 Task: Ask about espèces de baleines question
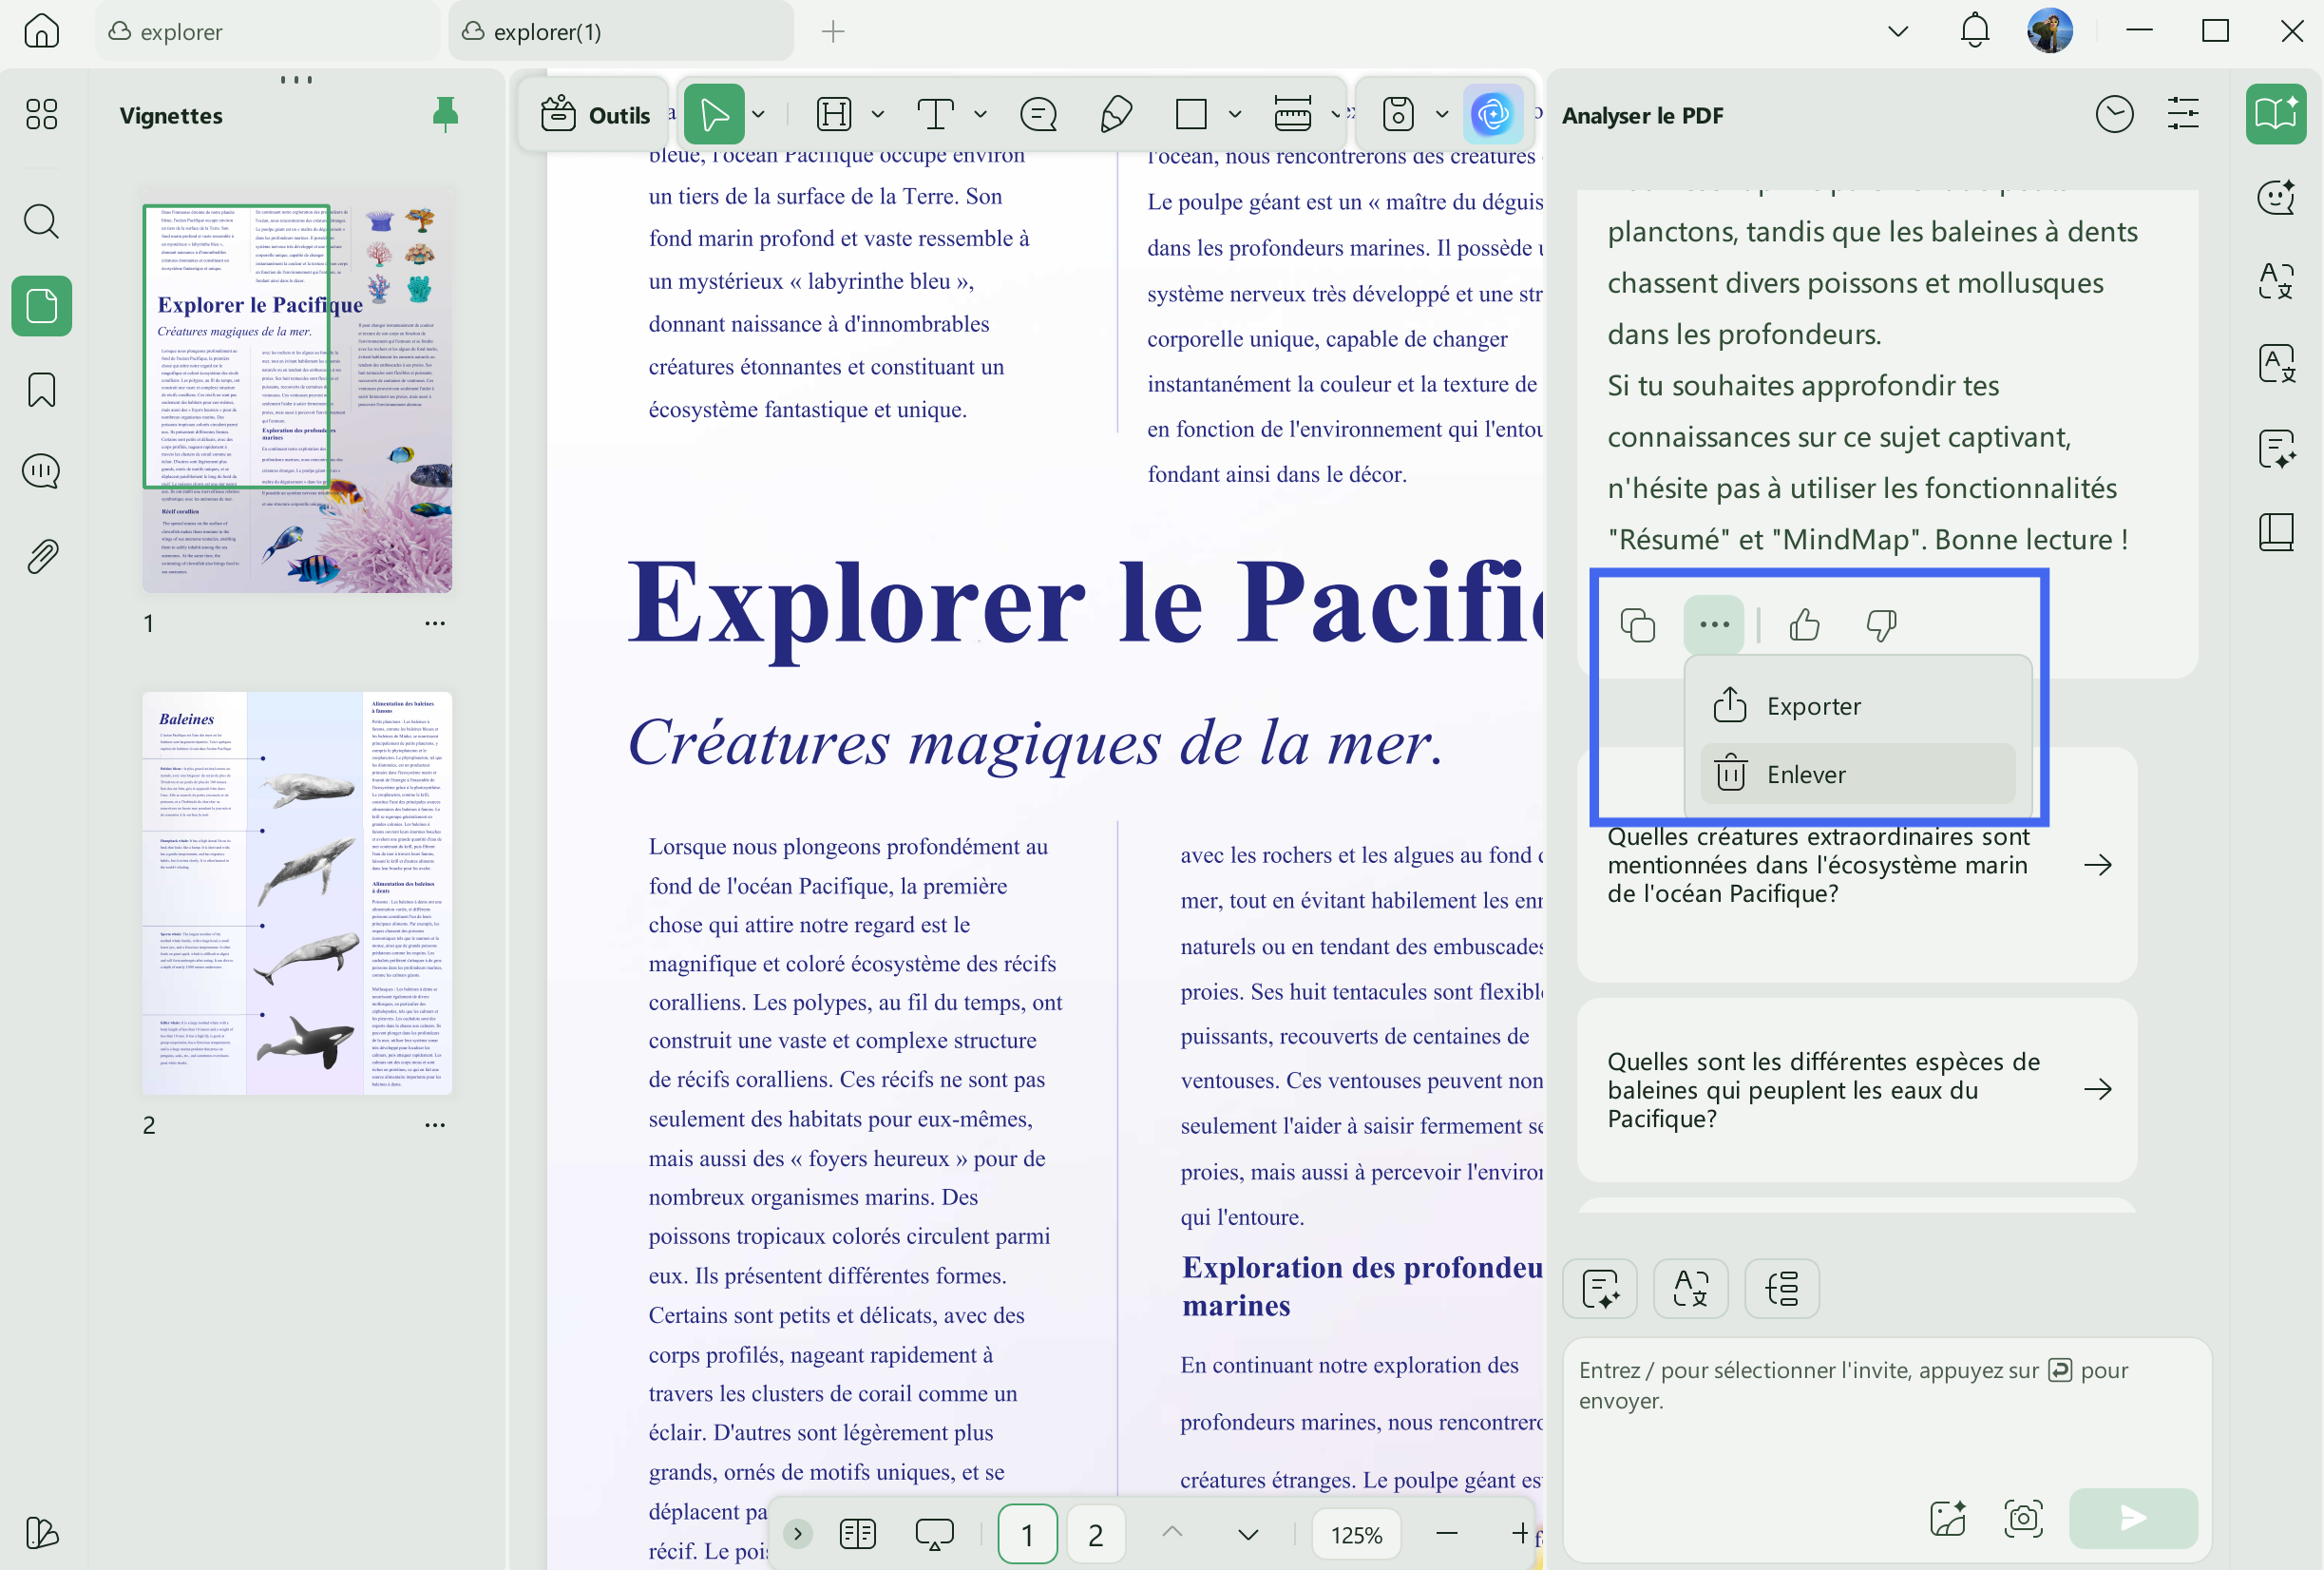pyautogui.click(x=1857, y=1090)
